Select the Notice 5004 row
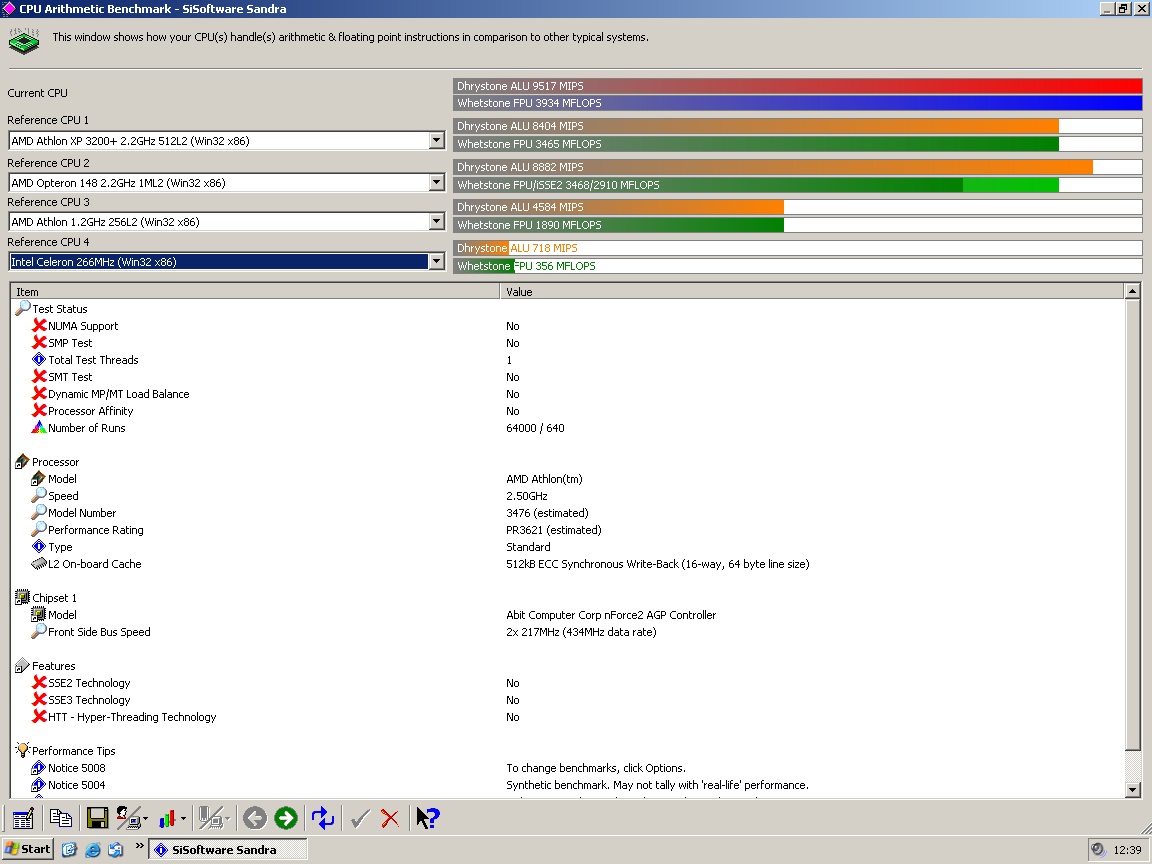The image size is (1152, 864). 568,785
